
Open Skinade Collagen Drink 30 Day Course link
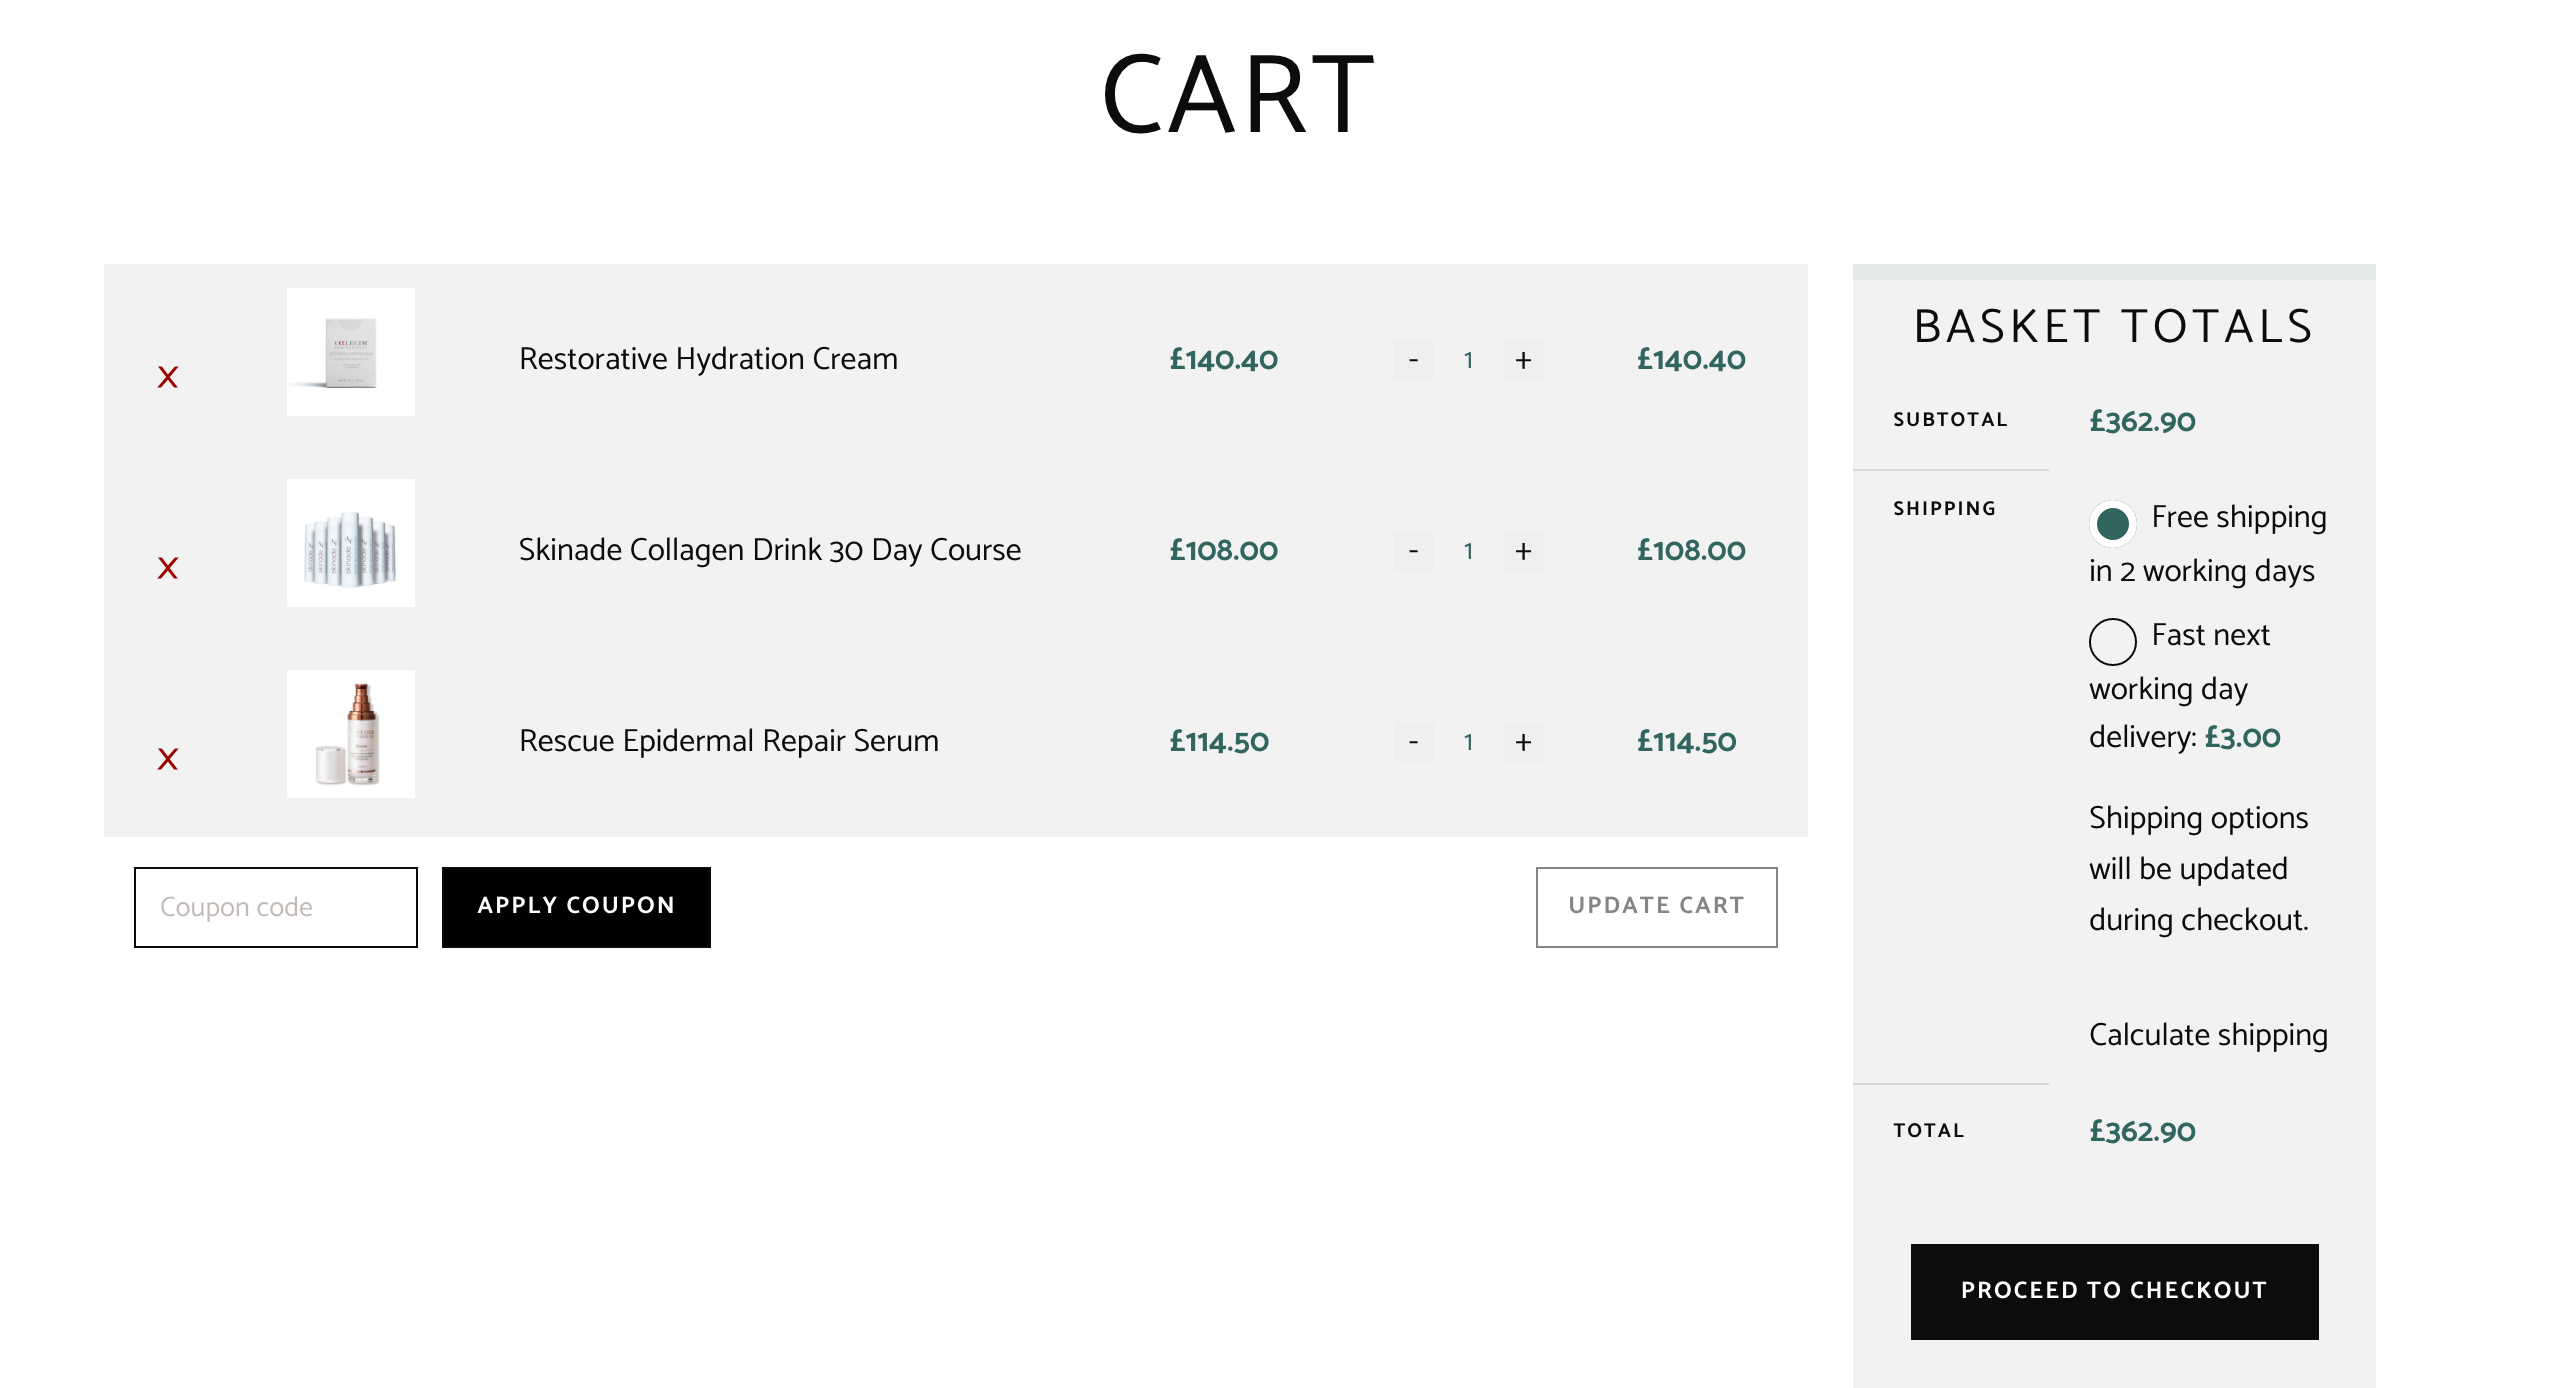770,550
